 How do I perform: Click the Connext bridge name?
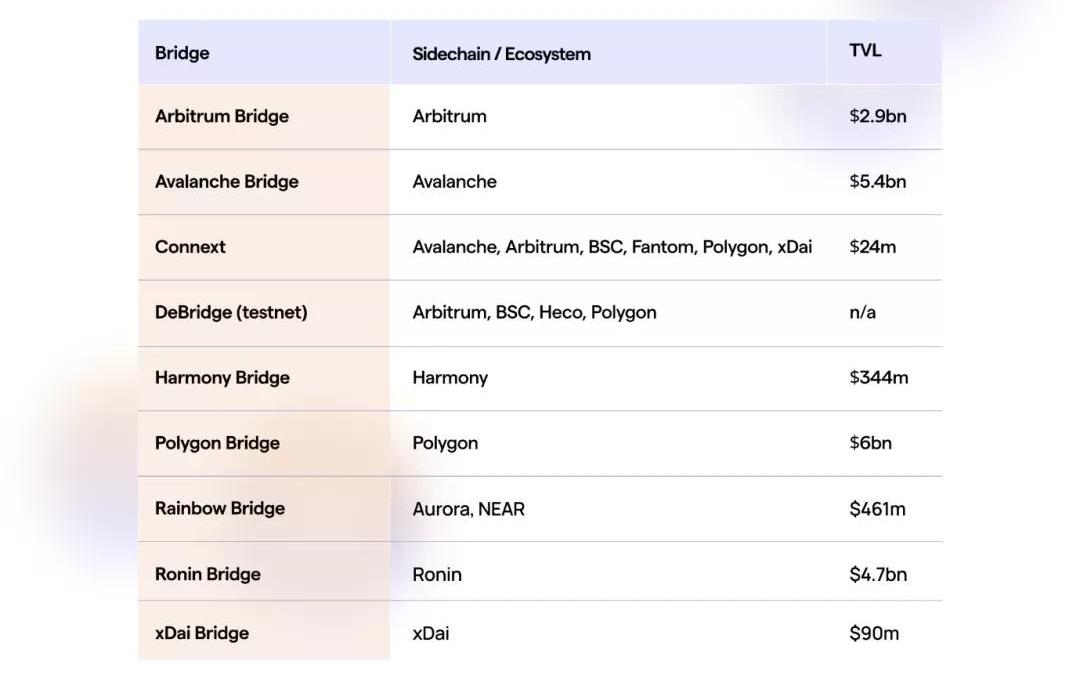(x=190, y=247)
